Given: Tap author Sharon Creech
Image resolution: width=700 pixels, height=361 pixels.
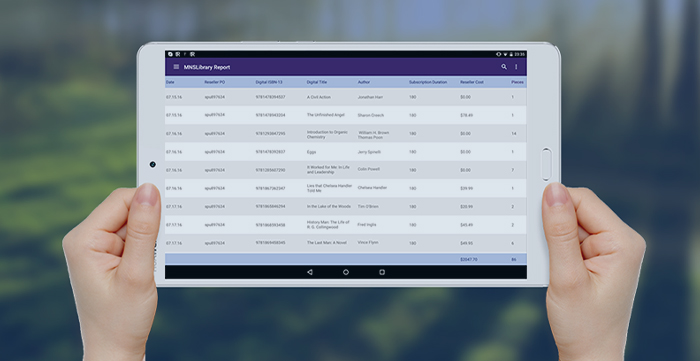Looking at the screenshot, I should coord(371,115).
